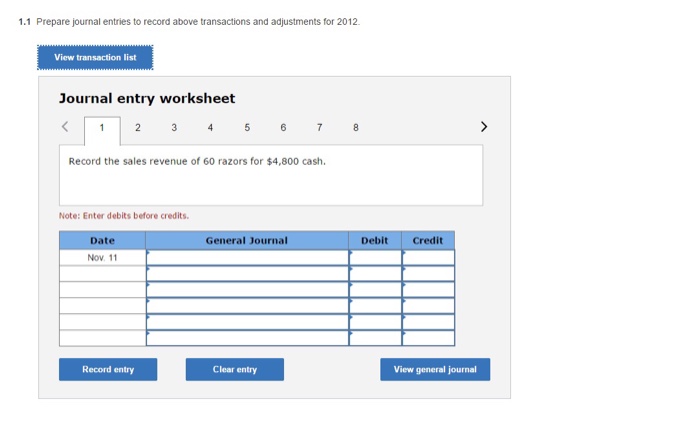Select fourth row Debit cell
The width and height of the screenshot is (700, 435).
point(375,306)
